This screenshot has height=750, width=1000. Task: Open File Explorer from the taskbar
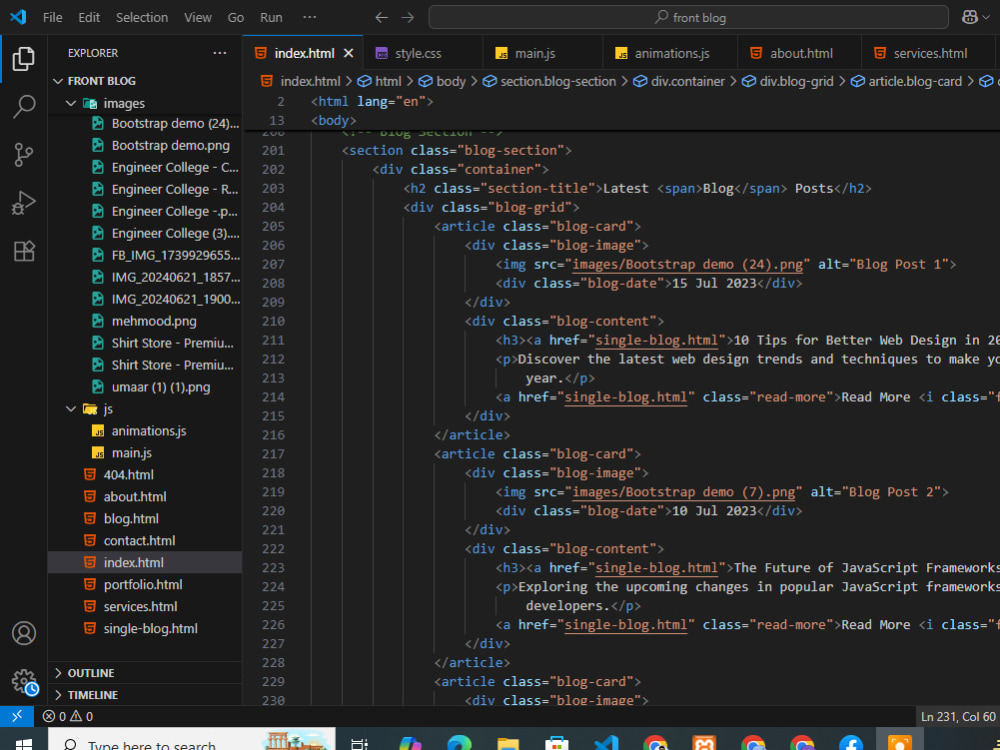coord(508,743)
